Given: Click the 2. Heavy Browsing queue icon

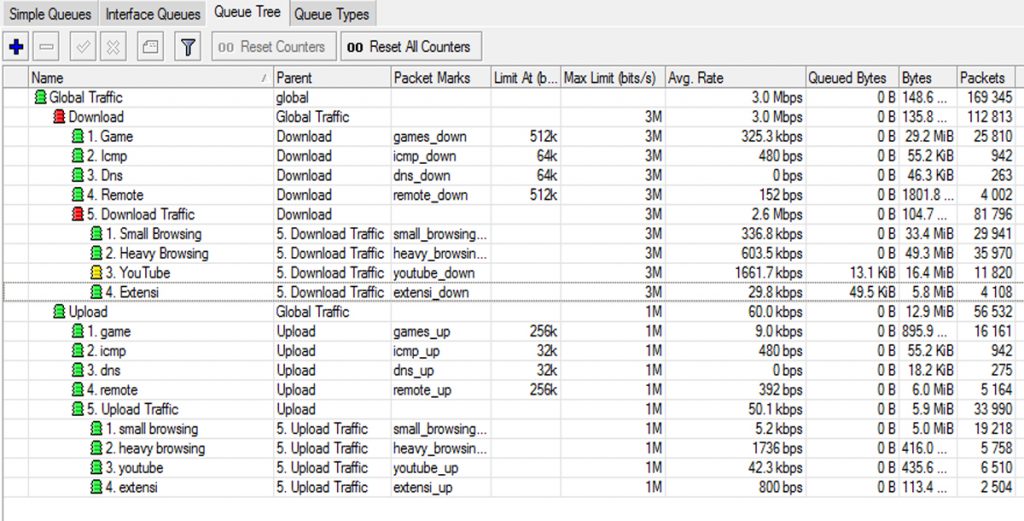Looking at the screenshot, I should point(97,253).
